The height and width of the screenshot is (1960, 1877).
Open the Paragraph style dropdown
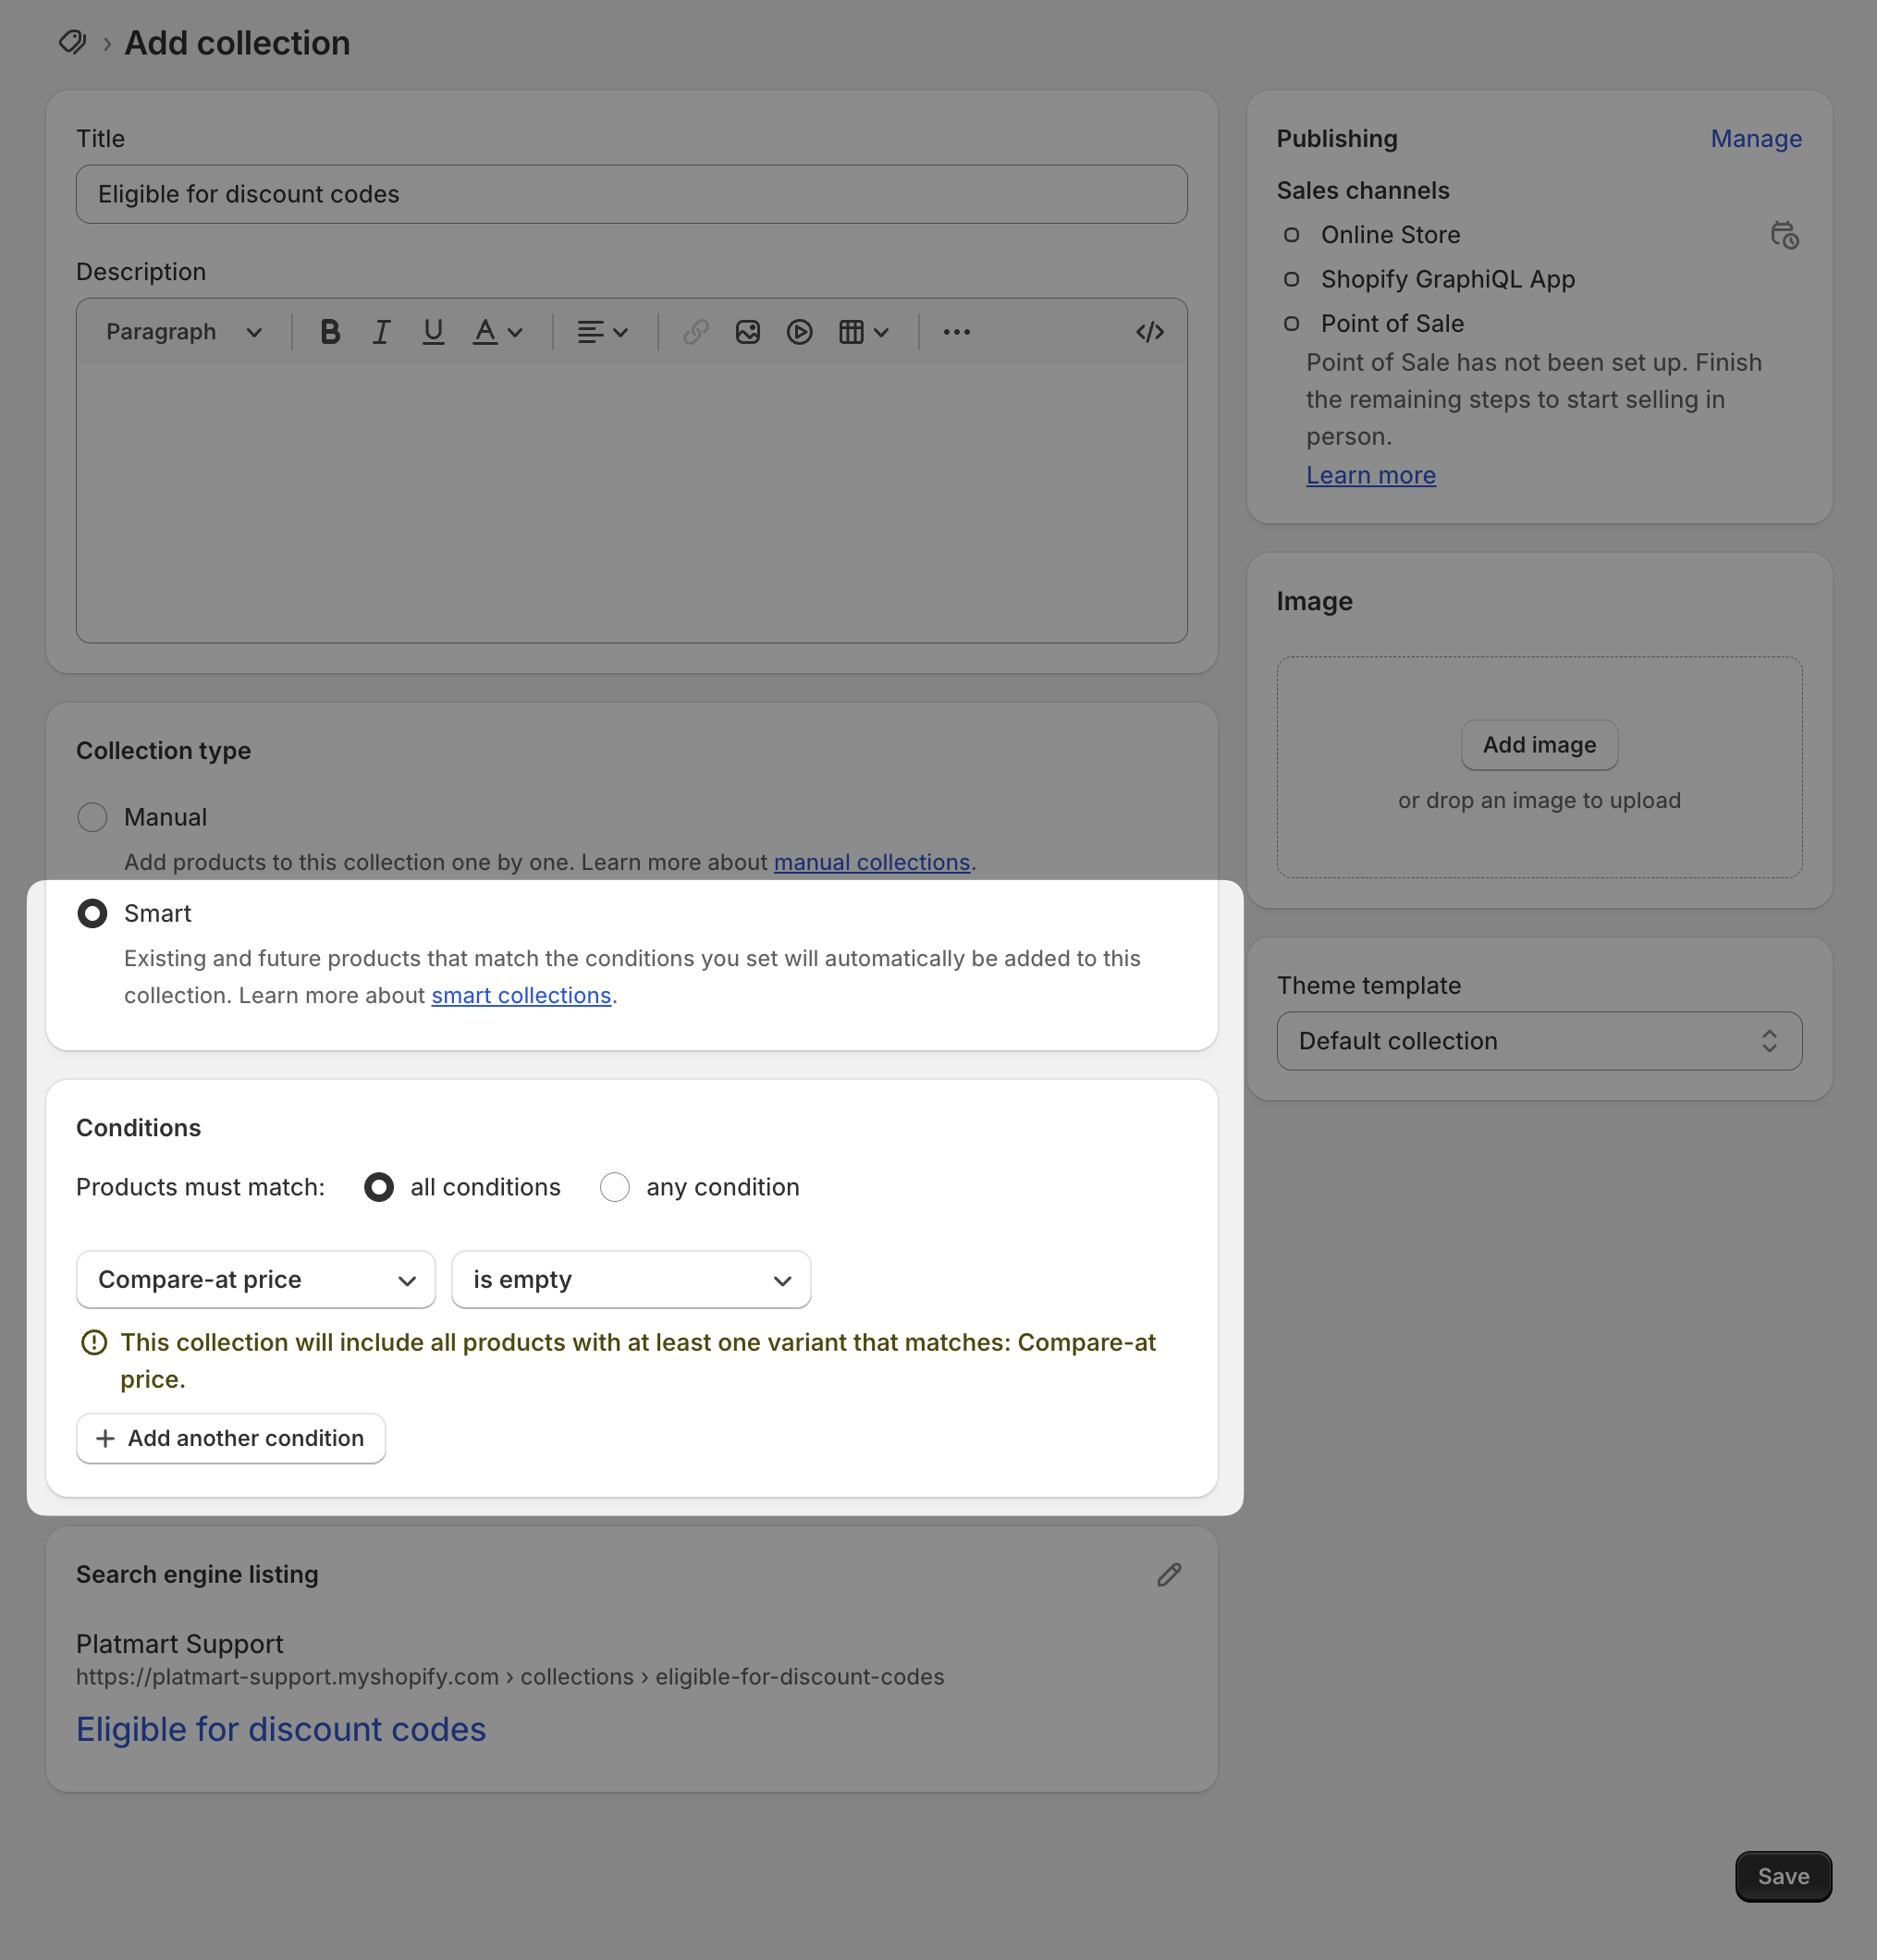pyautogui.click(x=184, y=332)
